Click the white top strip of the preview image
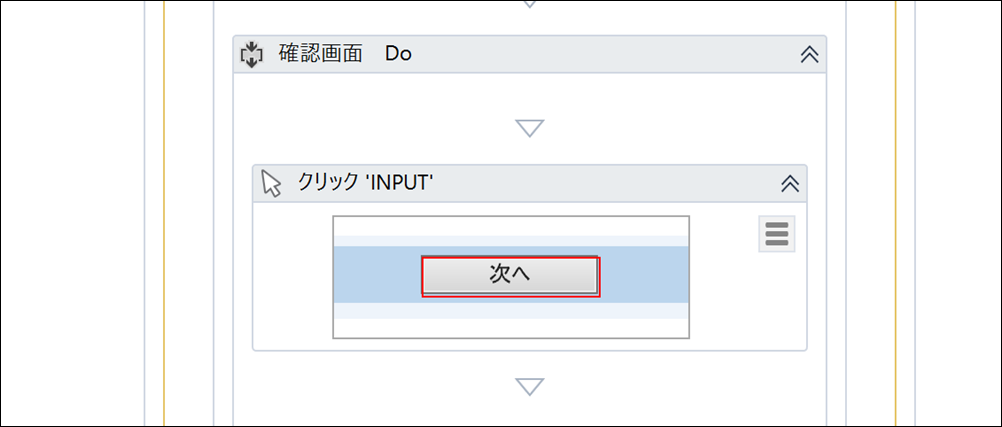Screen dimensions: 1002x427 [510, 225]
